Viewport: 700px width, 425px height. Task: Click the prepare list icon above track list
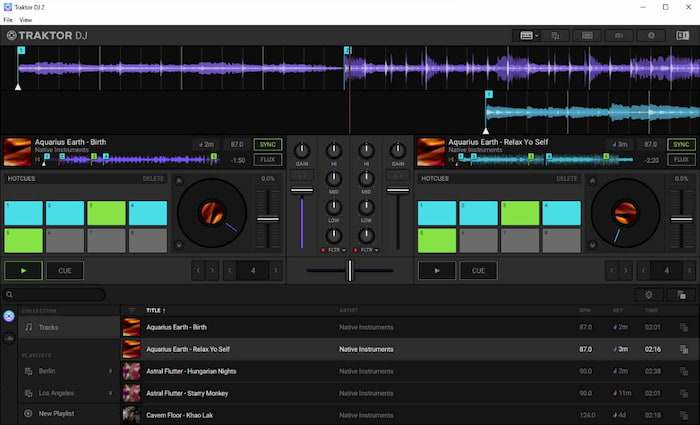[x=681, y=295]
